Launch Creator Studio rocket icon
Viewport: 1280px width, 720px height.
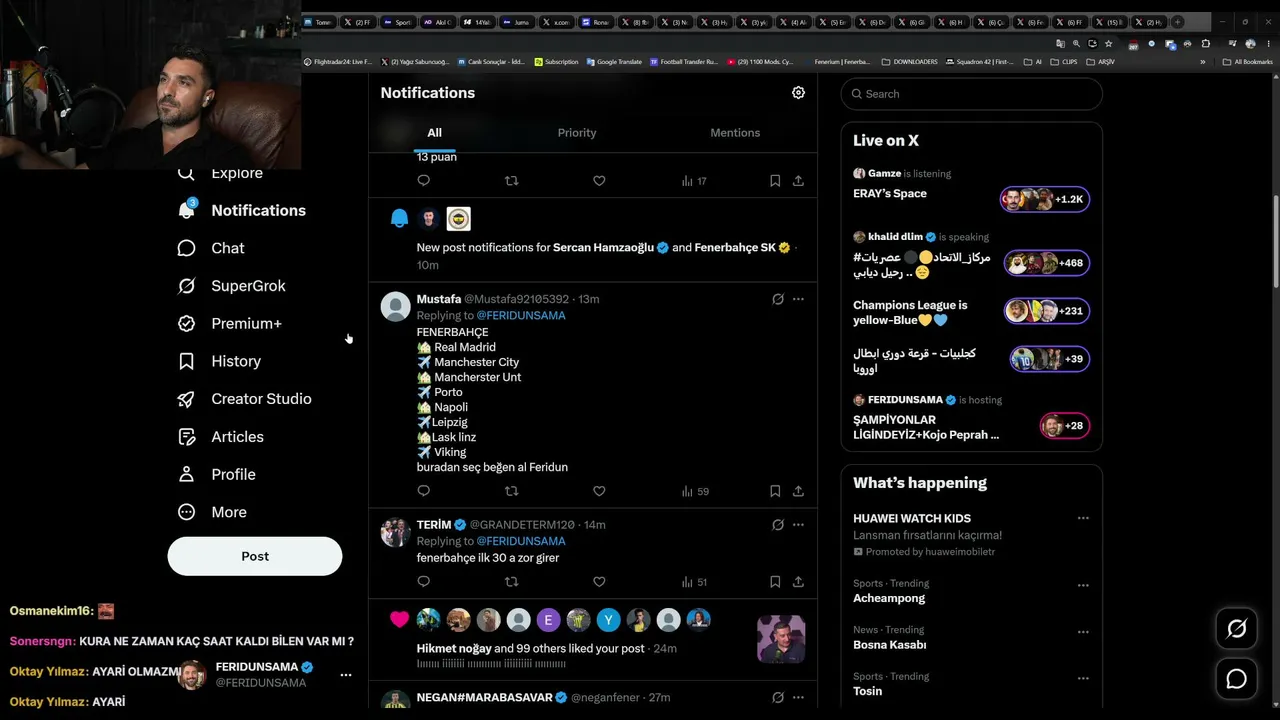click(186, 399)
